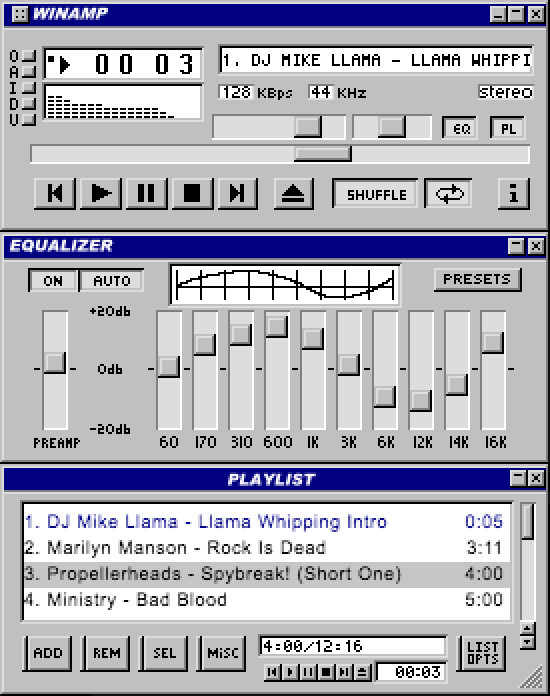Select DJ Mike Llama - Llama Whipping Intro track
The height and width of the screenshot is (696, 550).
[267, 522]
